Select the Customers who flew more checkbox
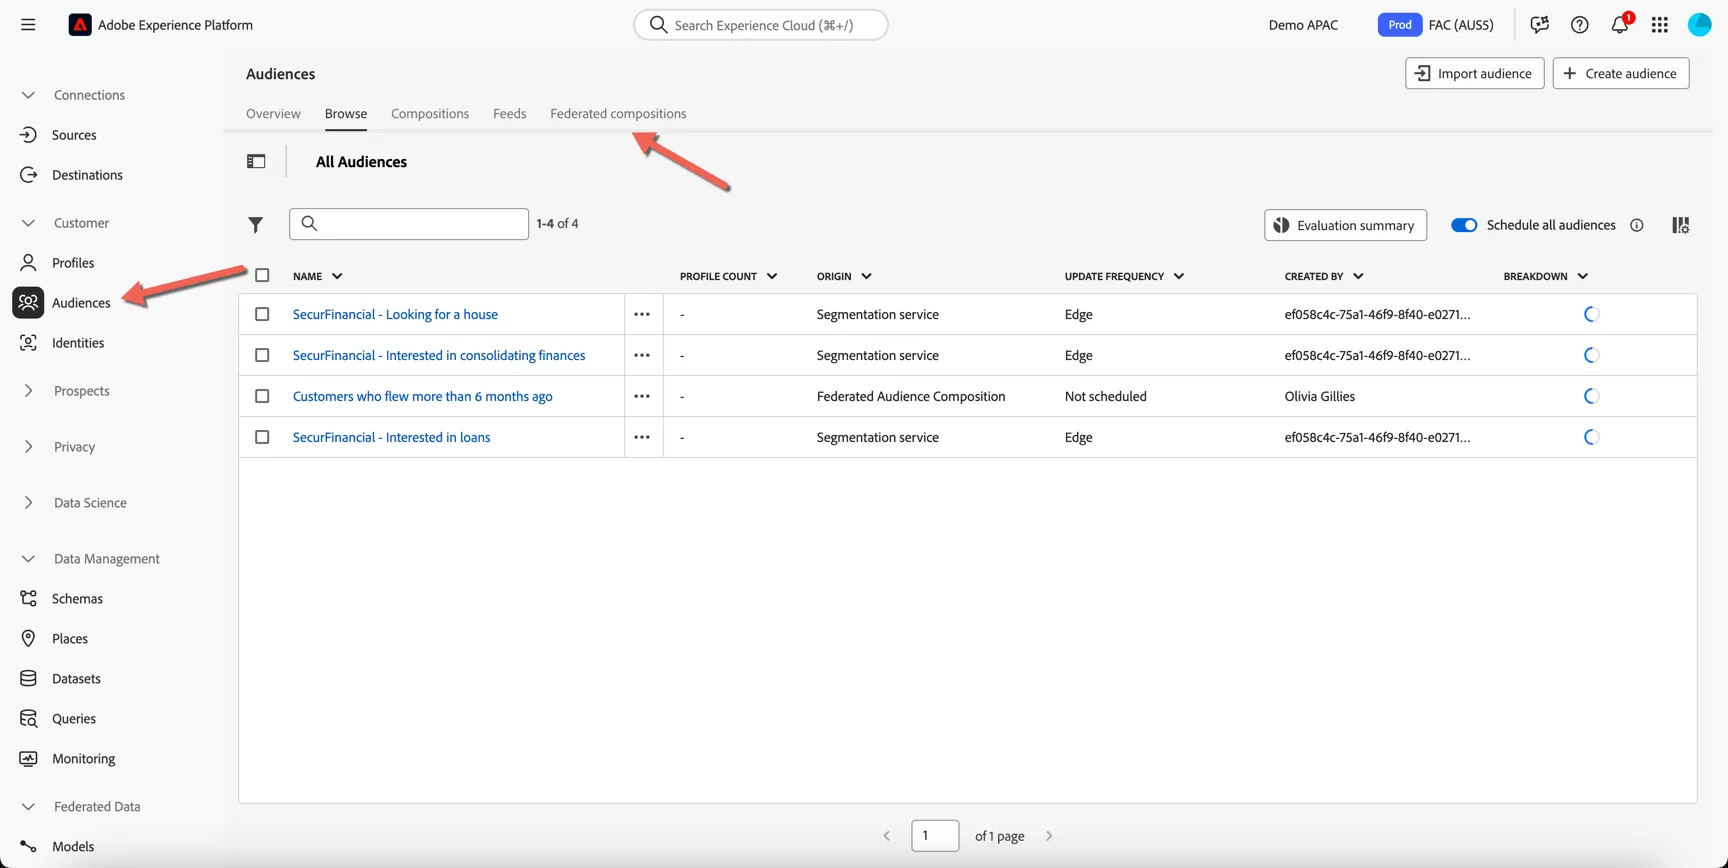Image resolution: width=1728 pixels, height=868 pixels. 262,396
